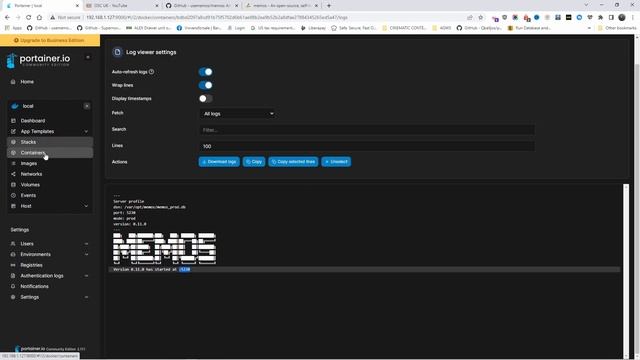
Task: Expand Environments submenu chevron
Action: 86,254
